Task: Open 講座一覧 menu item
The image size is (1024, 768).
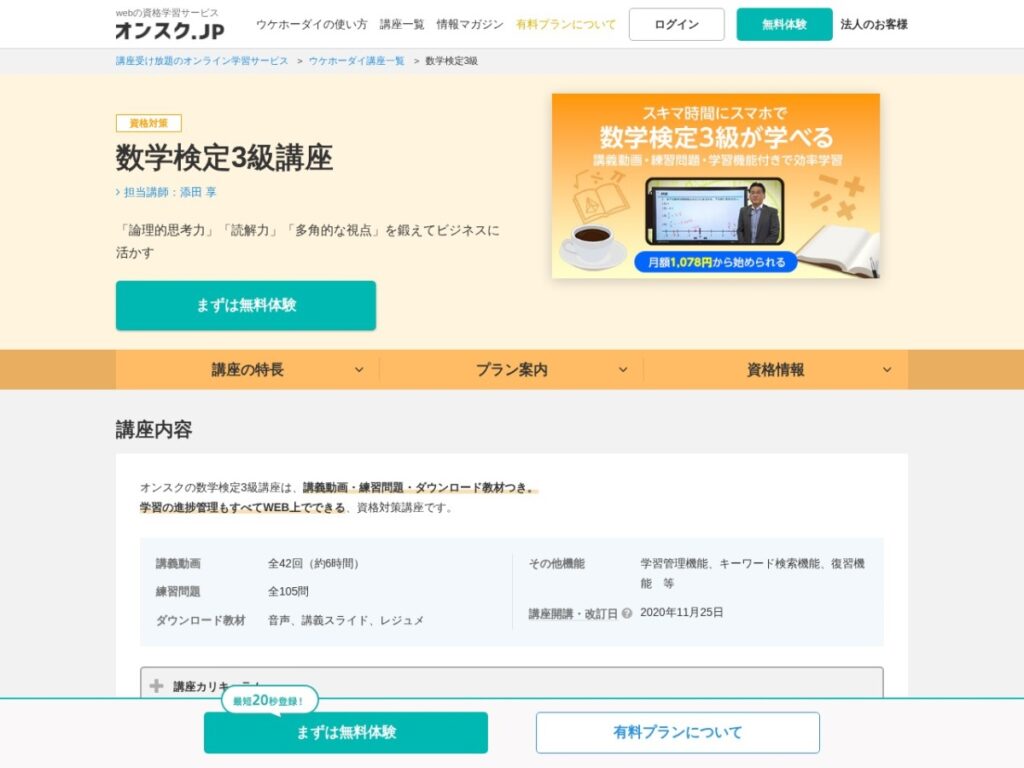Action: pyautogui.click(x=402, y=24)
